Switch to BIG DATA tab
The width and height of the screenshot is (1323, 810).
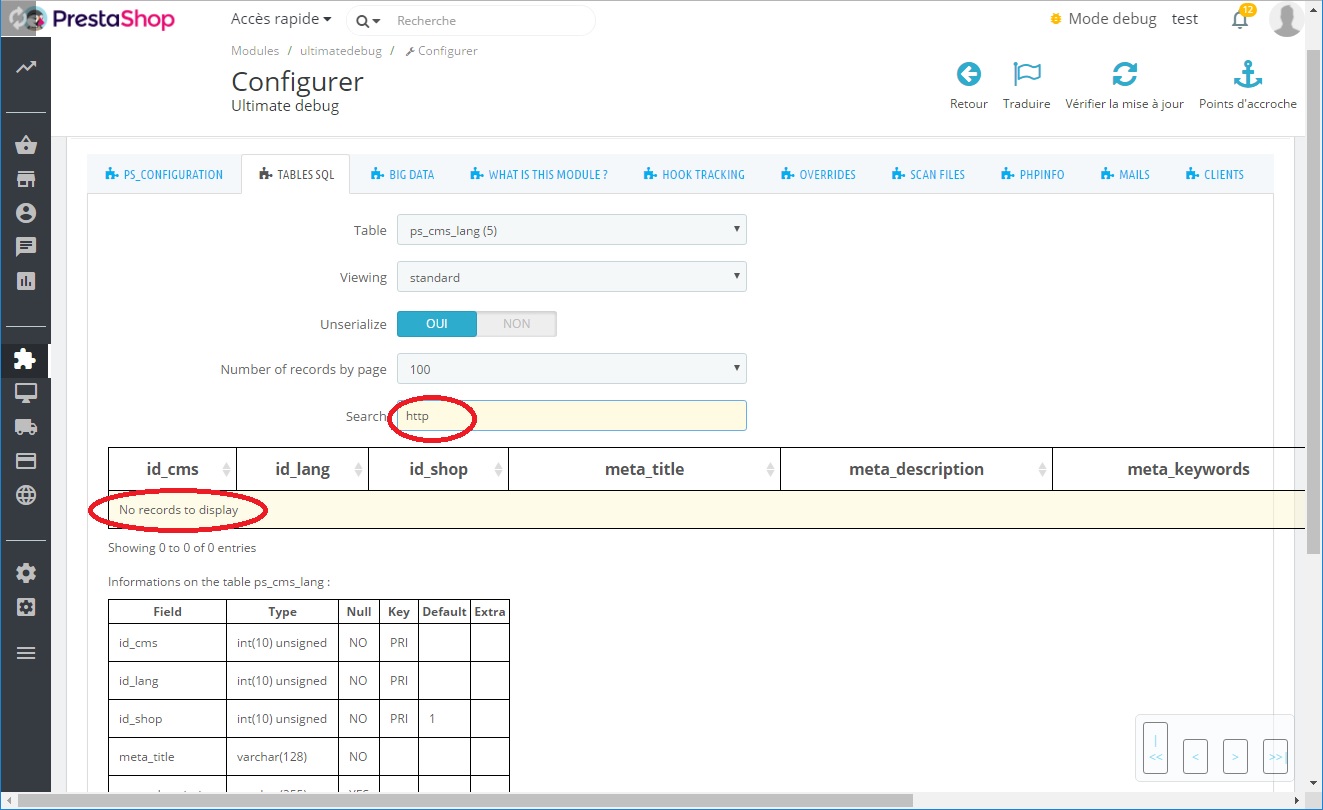point(402,174)
